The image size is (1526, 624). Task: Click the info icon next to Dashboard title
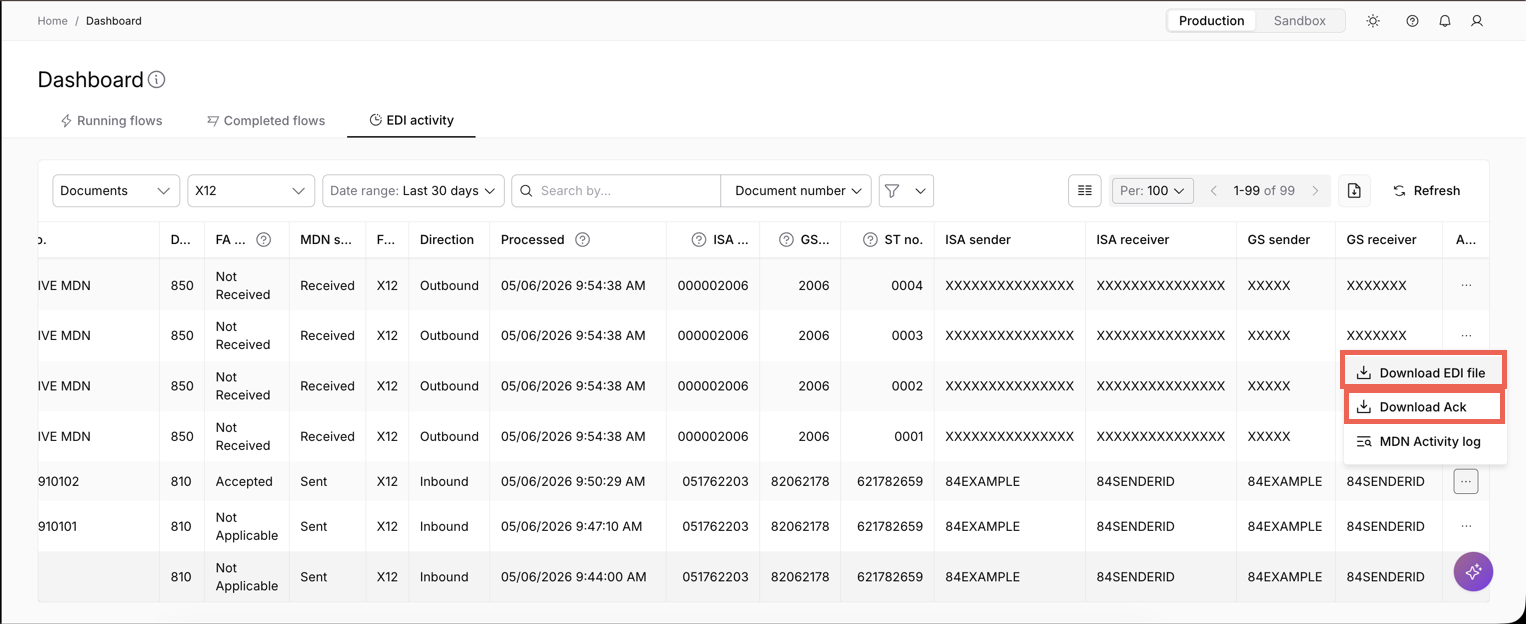(x=157, y=80)
